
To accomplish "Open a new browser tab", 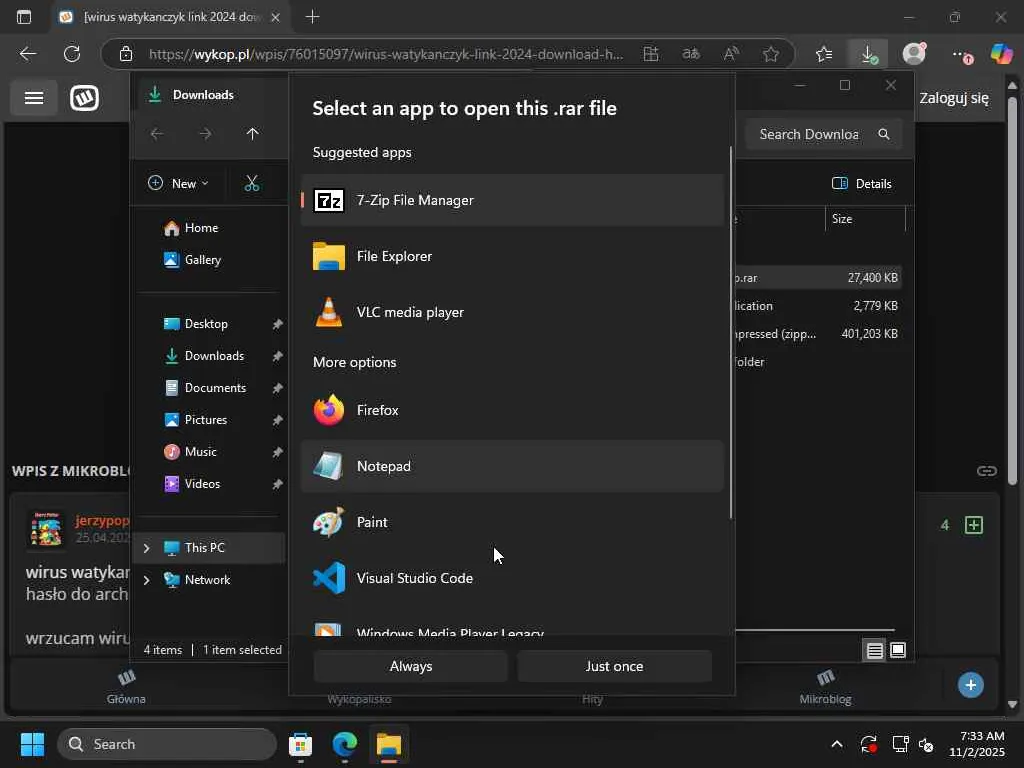I will (313, 17).
